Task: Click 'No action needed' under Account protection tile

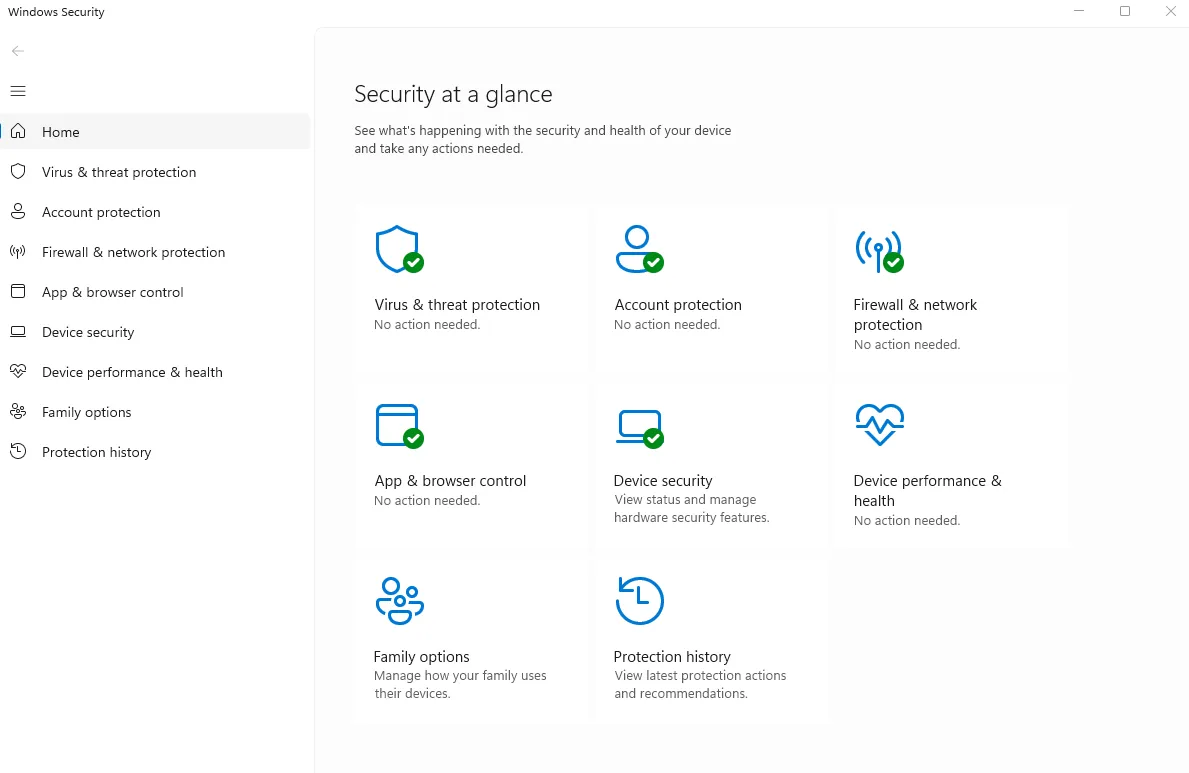Action: (667, 325)
